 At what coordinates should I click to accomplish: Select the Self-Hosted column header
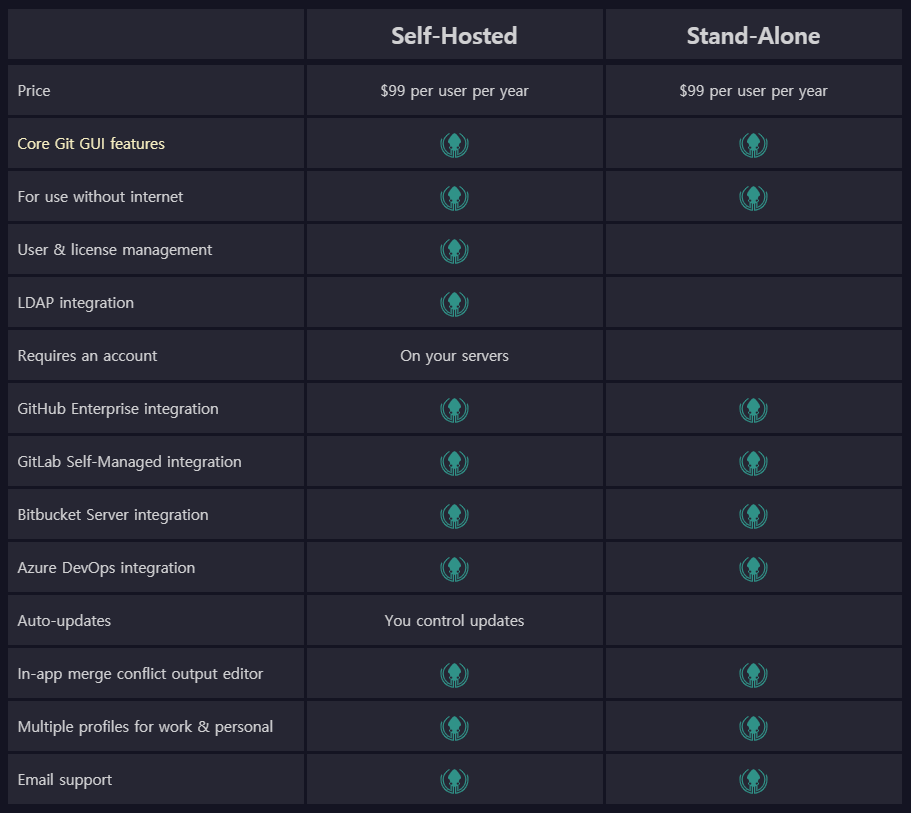[x=454, y=36]
